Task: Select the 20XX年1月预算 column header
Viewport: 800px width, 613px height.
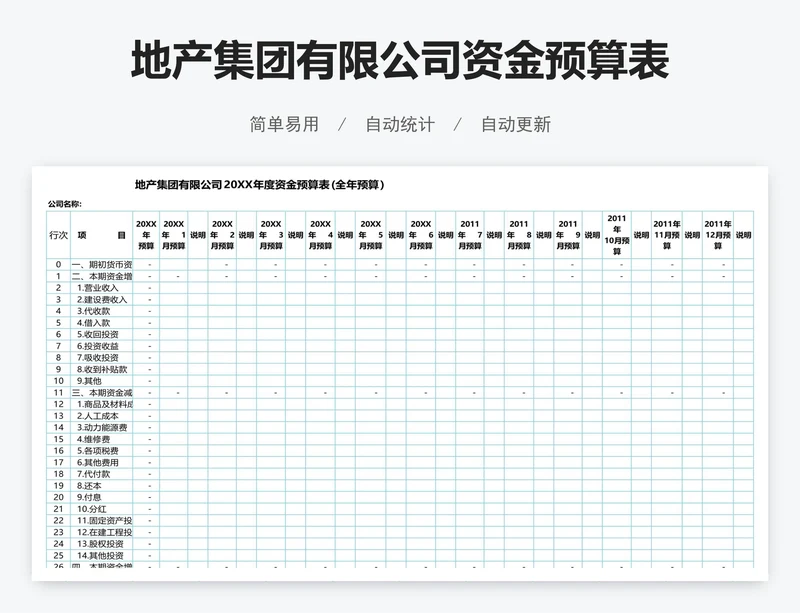Action: coord(173,235)
